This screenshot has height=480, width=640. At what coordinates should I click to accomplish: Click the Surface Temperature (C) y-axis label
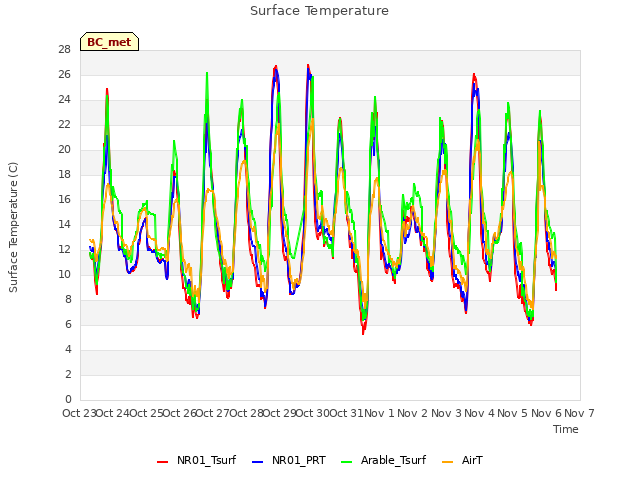(x=13, y=227)
